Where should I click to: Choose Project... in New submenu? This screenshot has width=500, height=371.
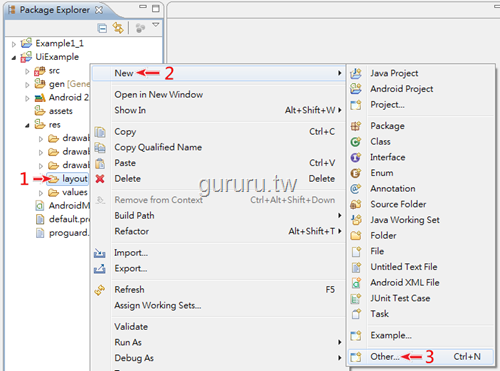pos(421,105)
